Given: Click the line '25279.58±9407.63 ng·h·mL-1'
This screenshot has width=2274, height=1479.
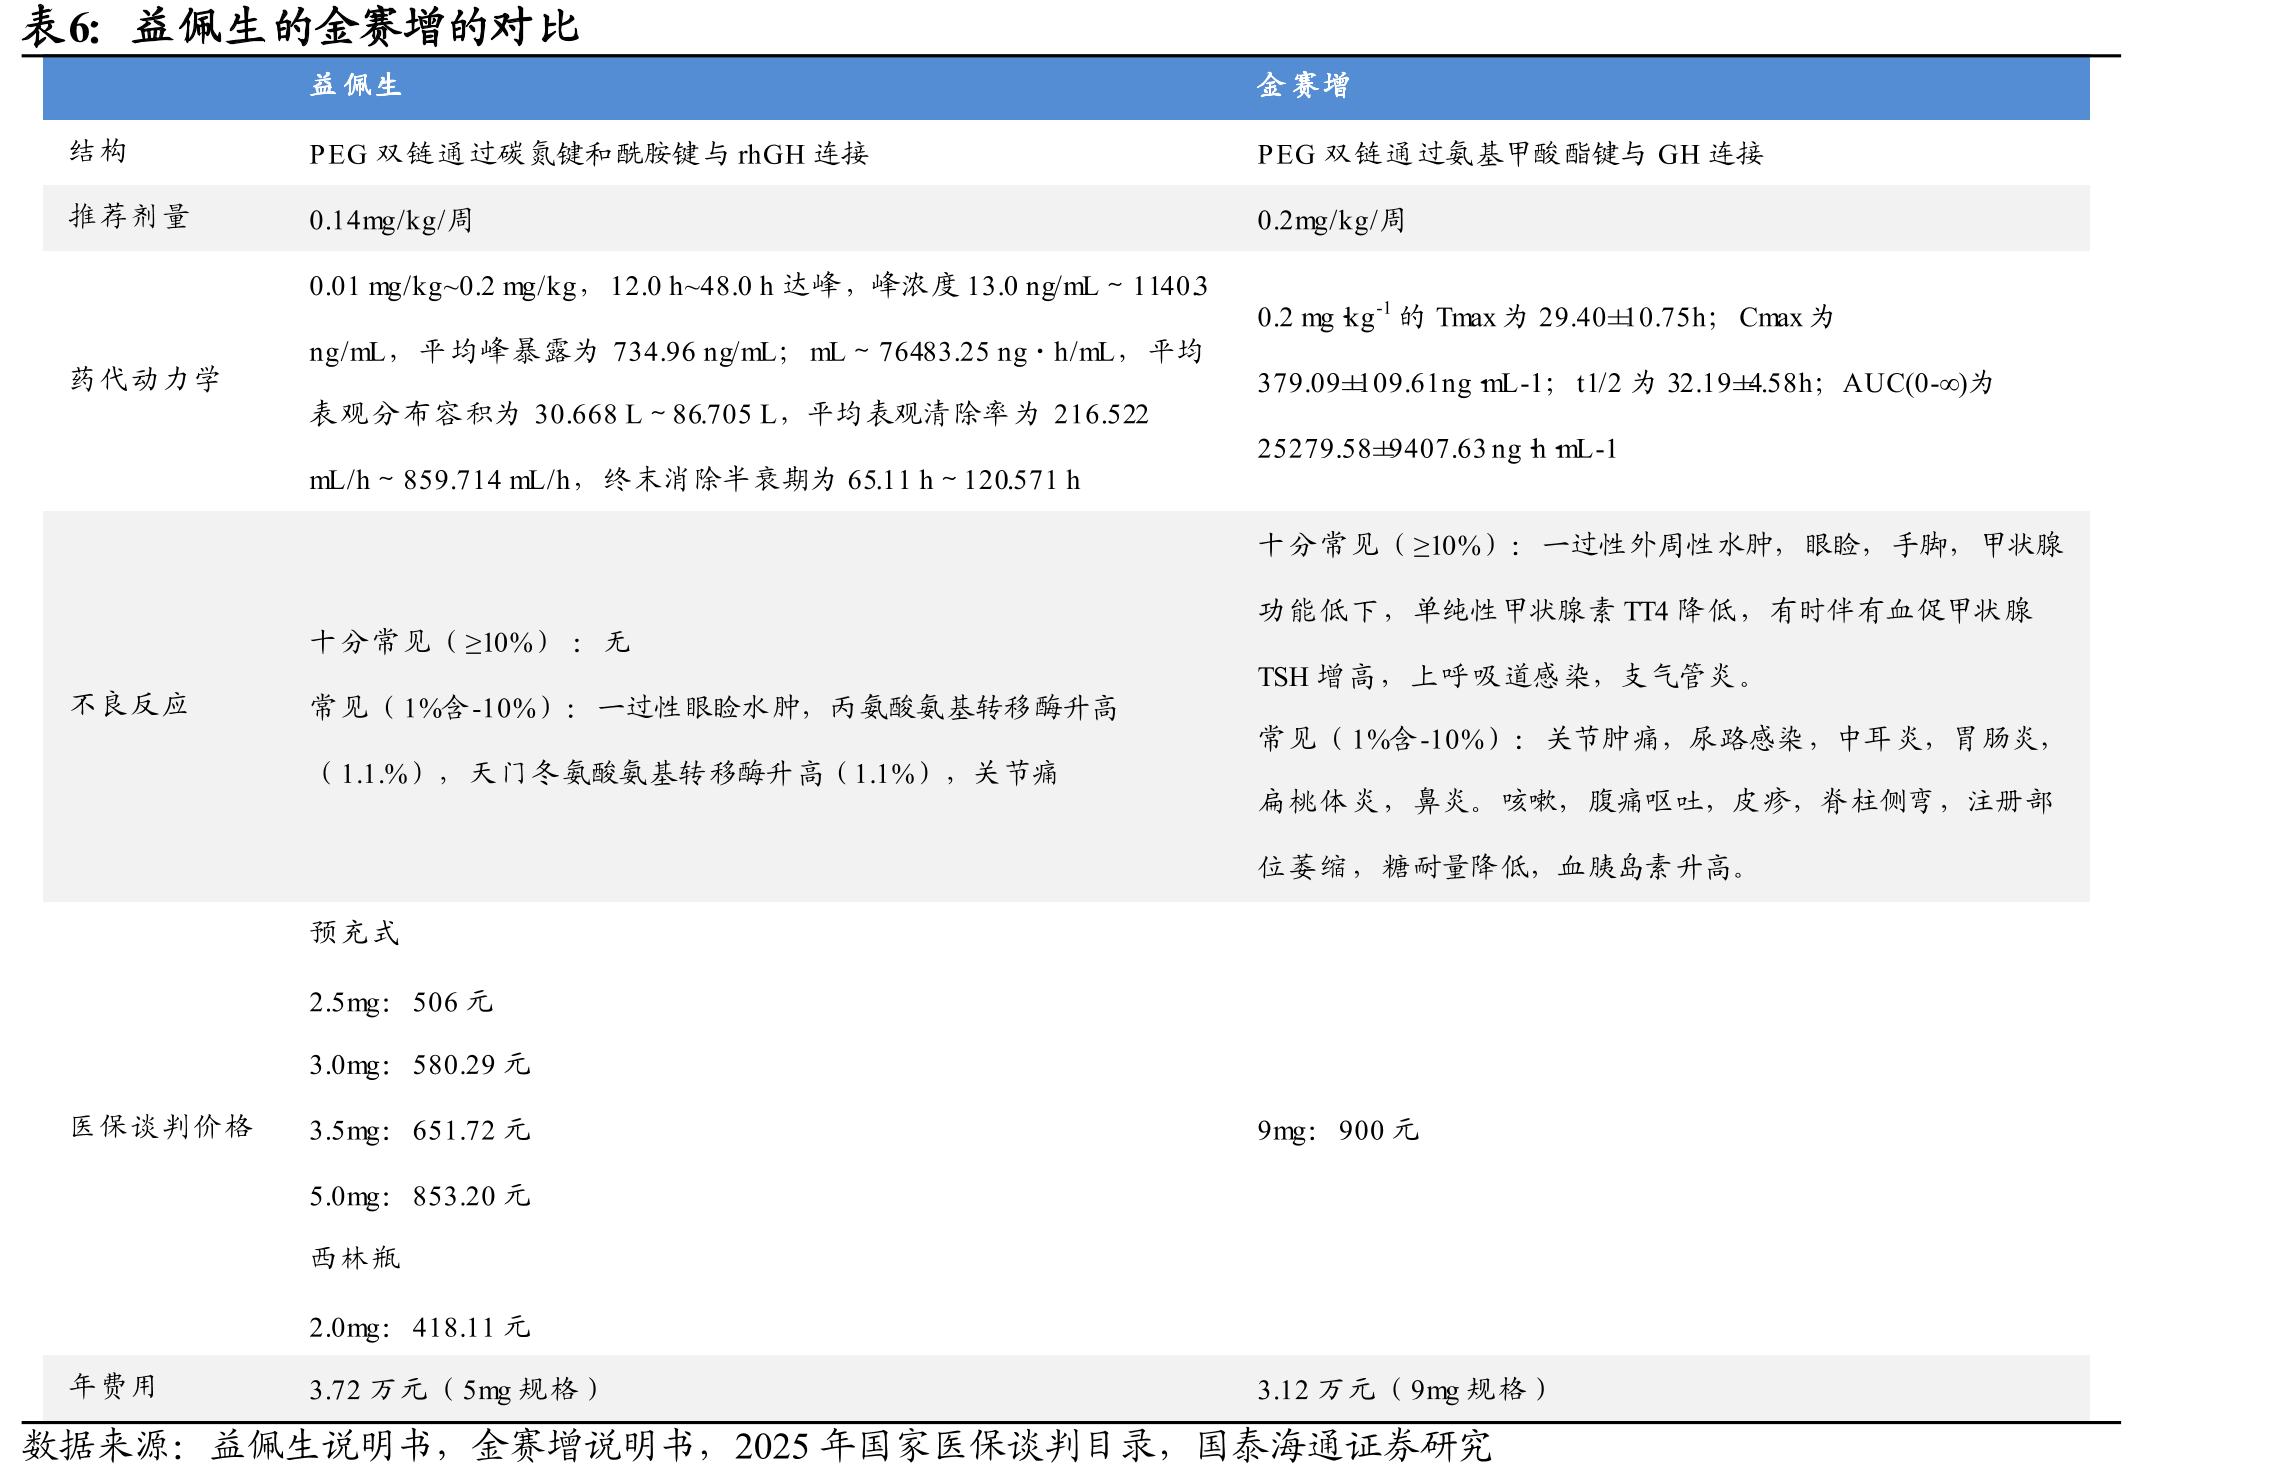Looking at the screenshot, I should [1437, 449].
